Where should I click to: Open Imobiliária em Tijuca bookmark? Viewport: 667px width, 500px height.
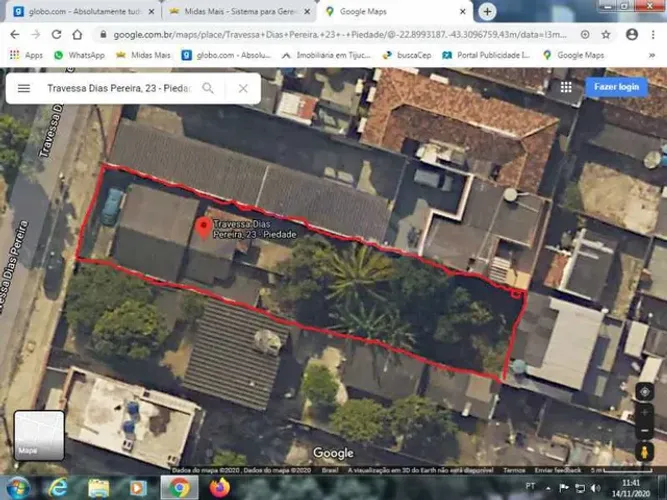pos(326,55)
